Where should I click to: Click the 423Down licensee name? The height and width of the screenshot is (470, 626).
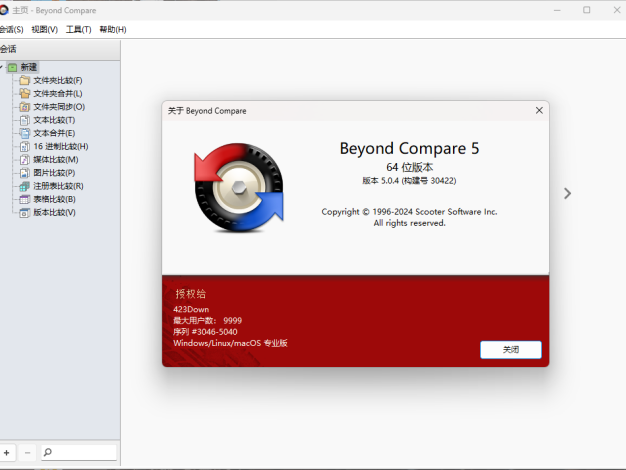tap(191, 309)
